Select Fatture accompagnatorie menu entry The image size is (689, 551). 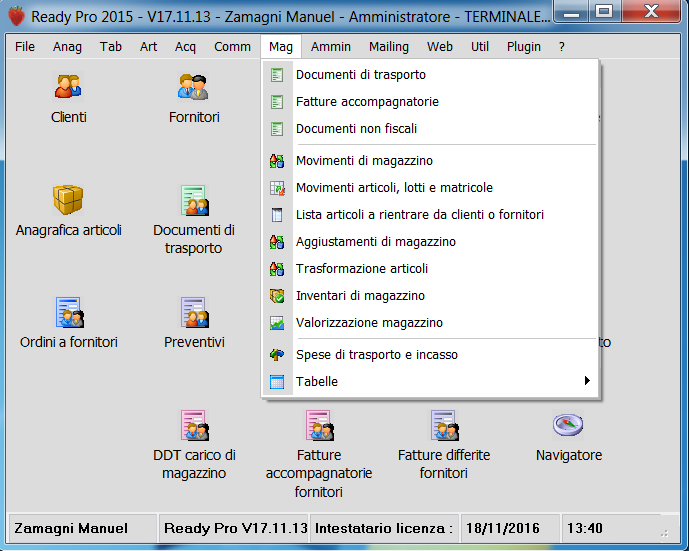click(431, 102)
